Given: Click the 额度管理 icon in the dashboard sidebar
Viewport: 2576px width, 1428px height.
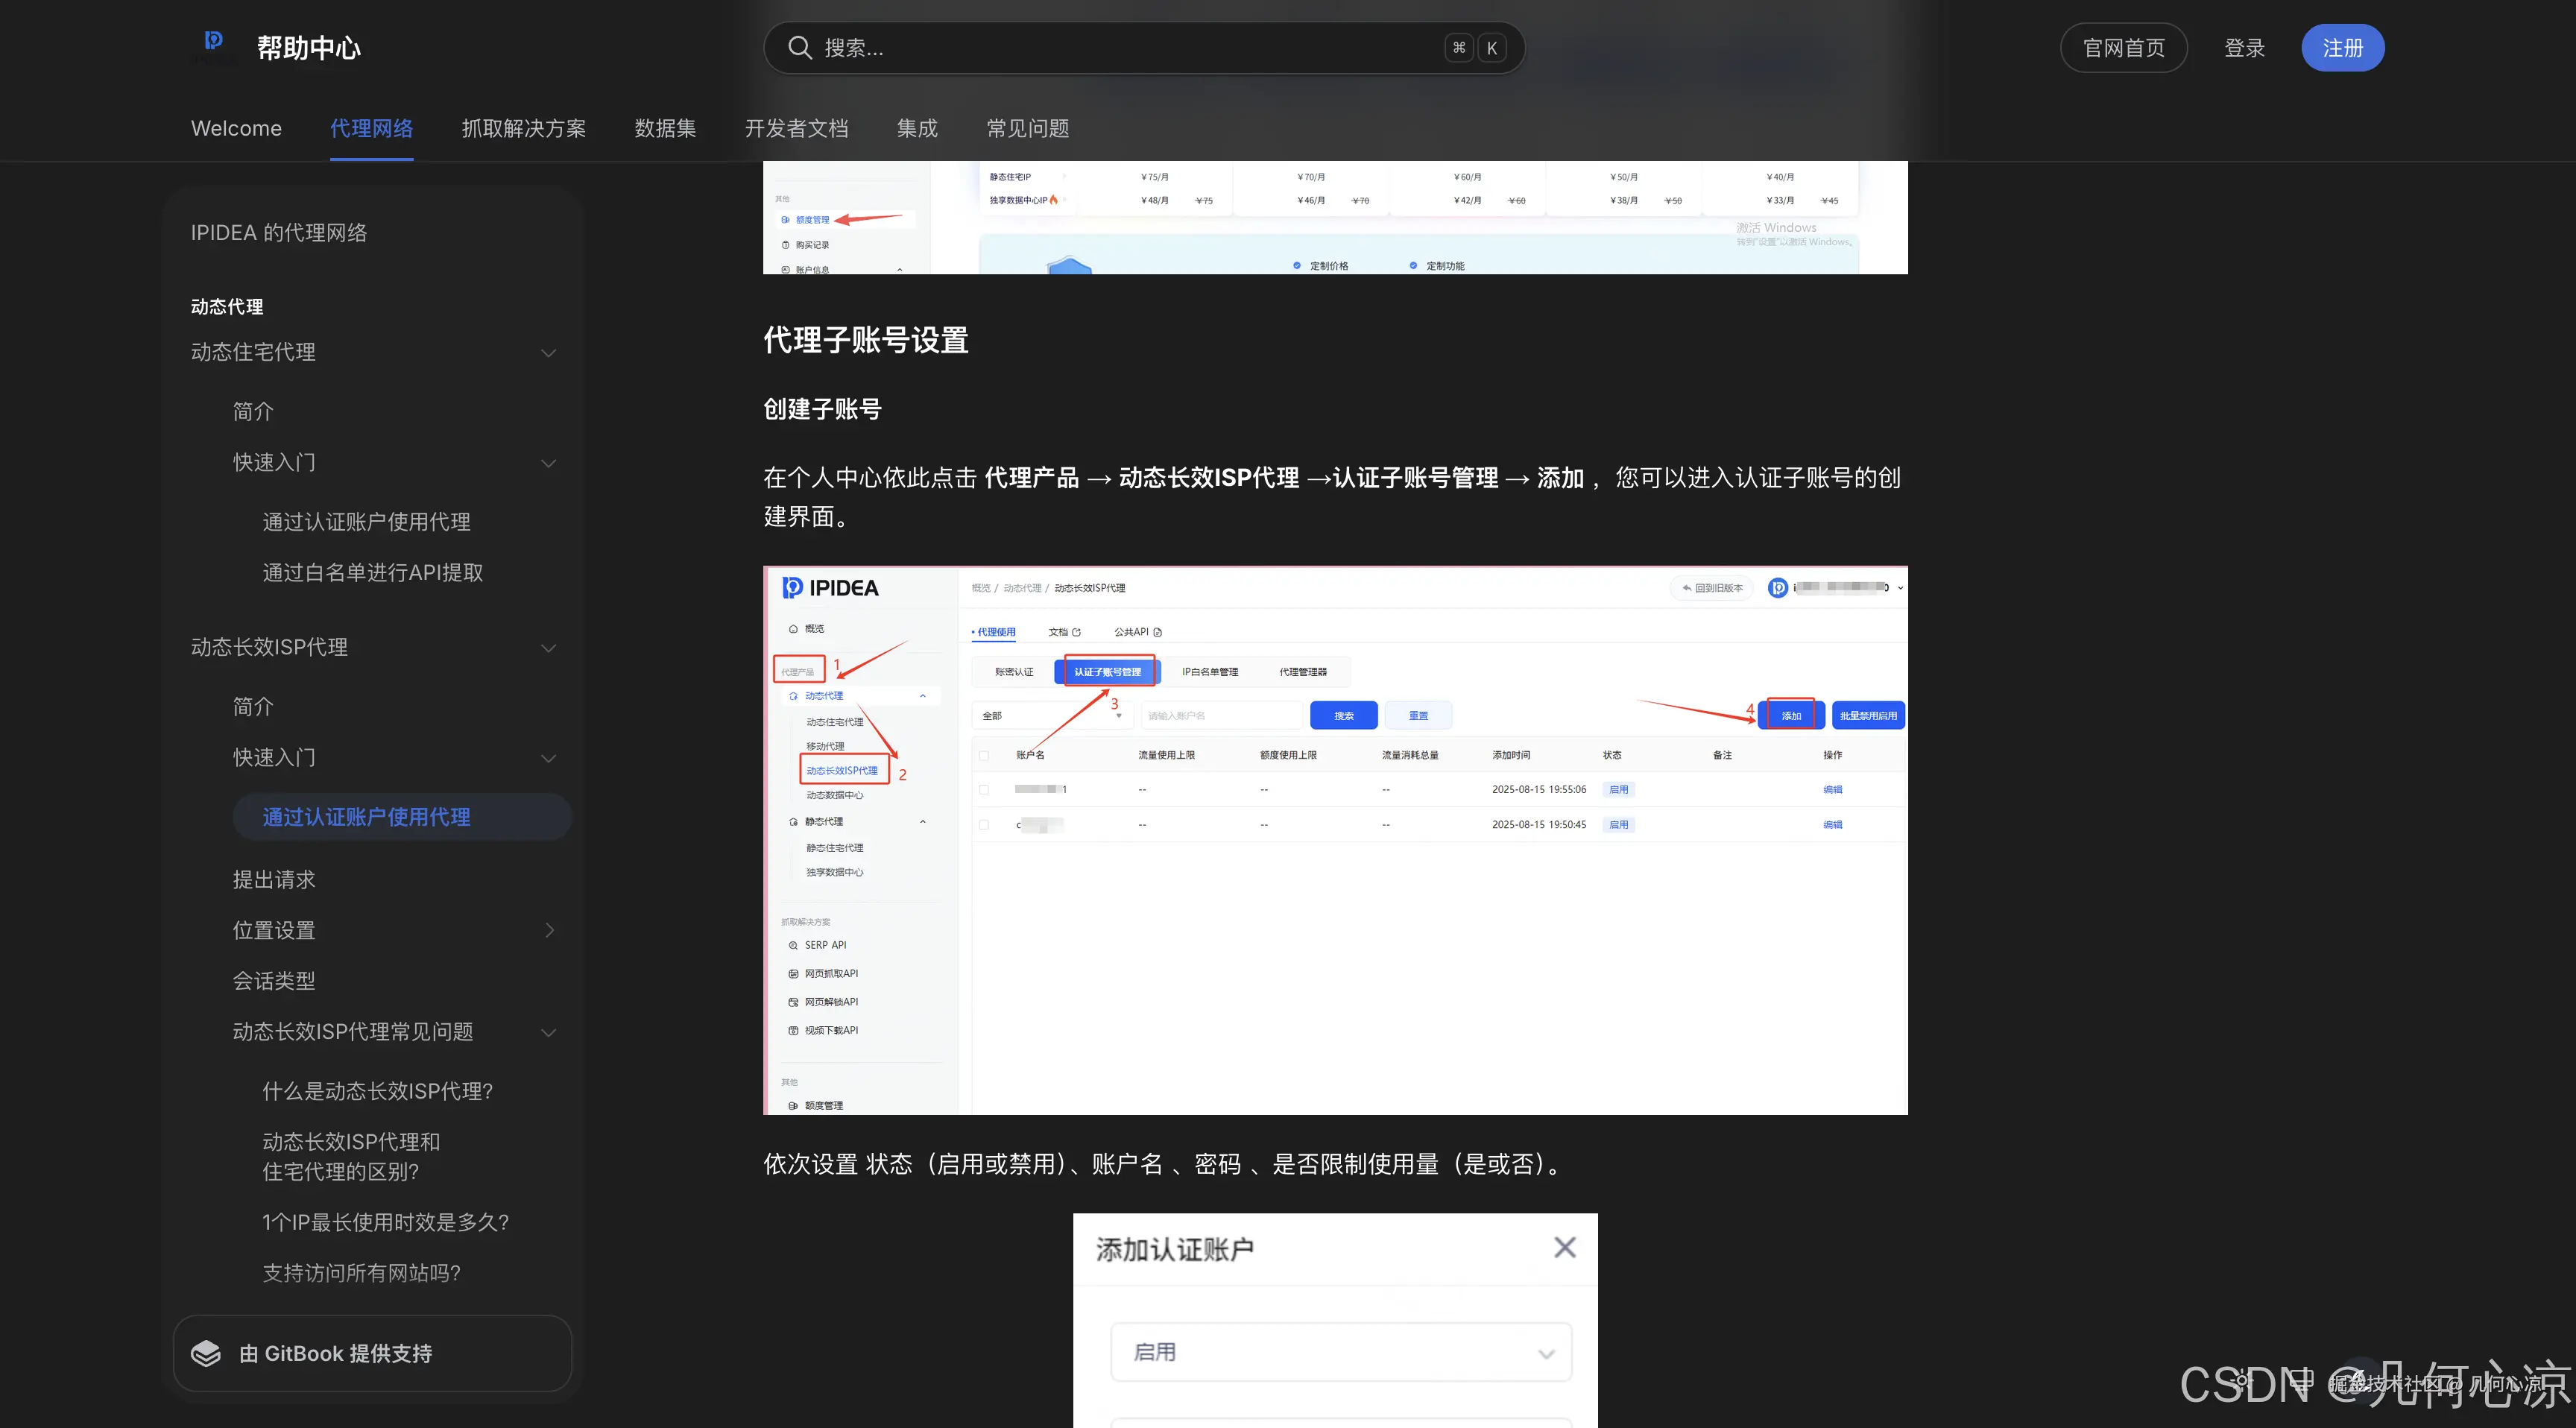Looking at the screenshot, I should tap(792, 1105).
